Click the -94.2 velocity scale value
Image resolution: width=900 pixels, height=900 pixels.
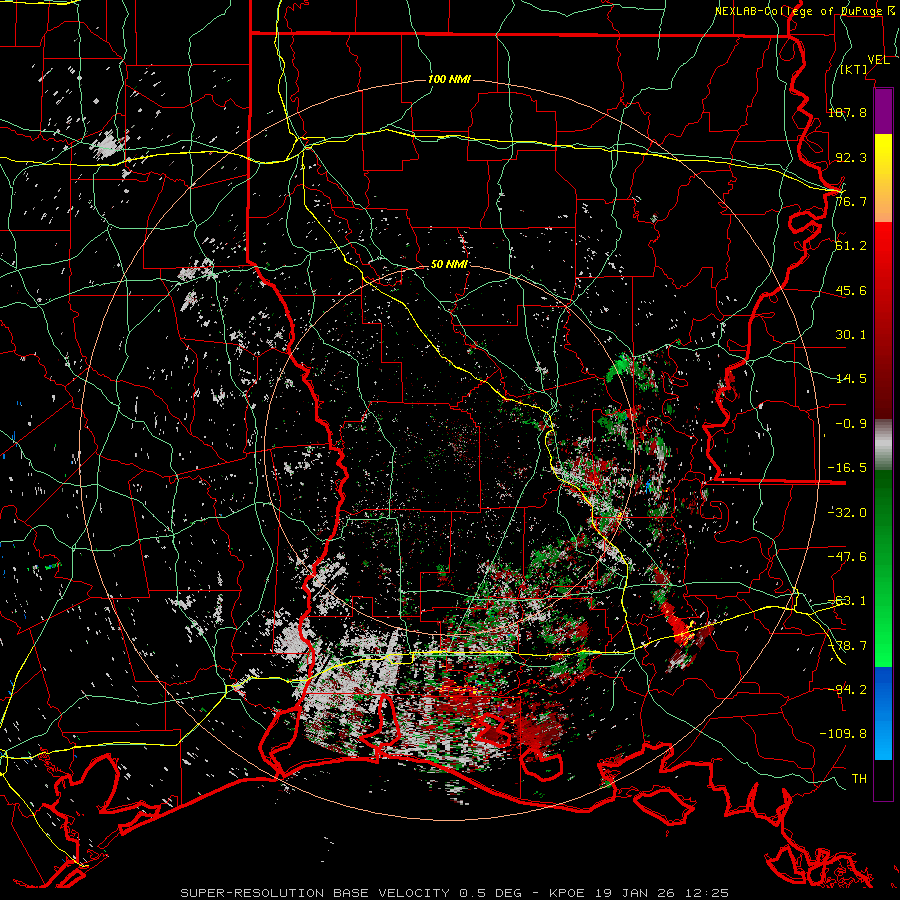847,690
